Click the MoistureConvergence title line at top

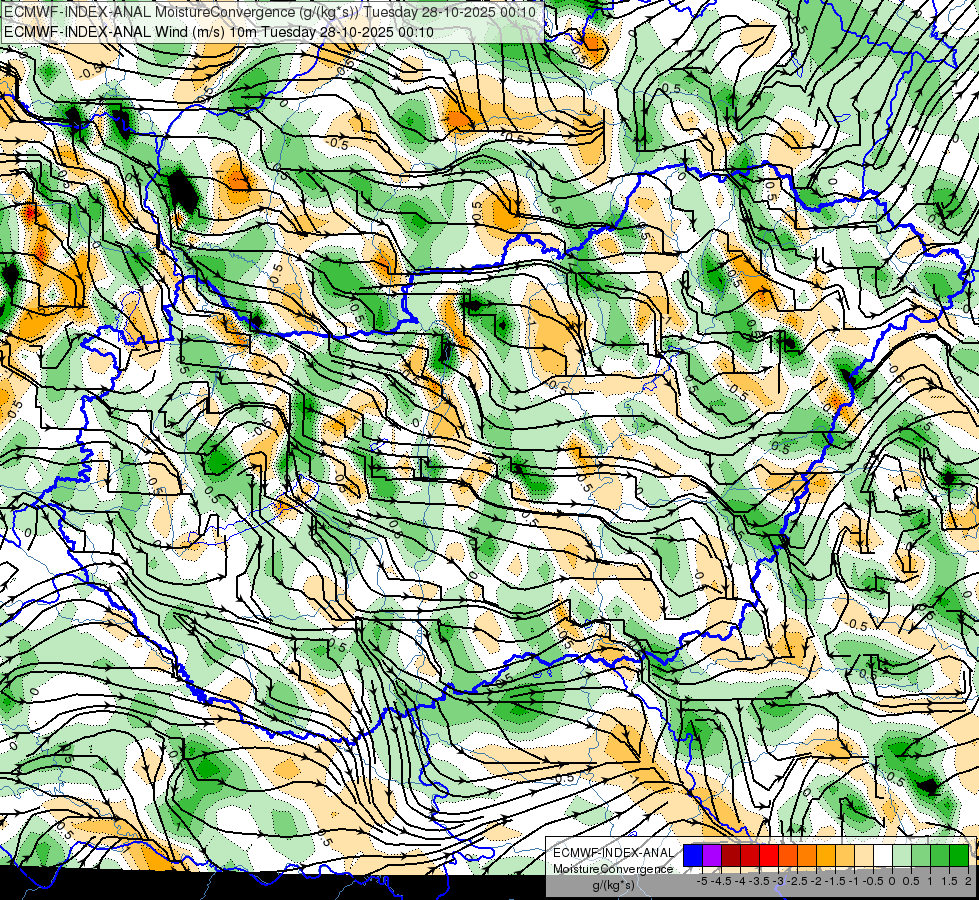tap(270, 12)
